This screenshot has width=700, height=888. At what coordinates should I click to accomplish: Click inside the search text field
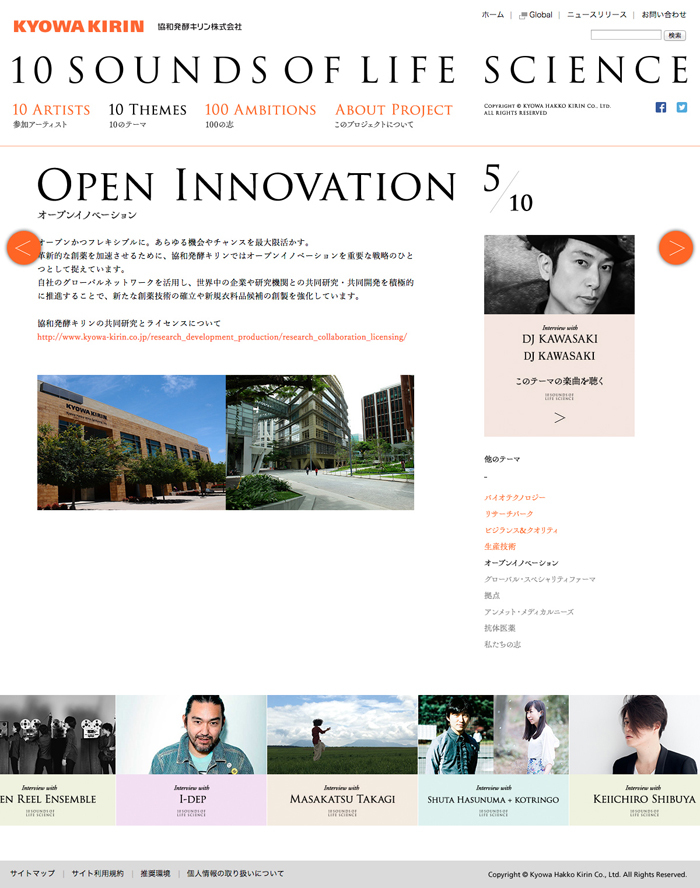click(x=625, y=35)
